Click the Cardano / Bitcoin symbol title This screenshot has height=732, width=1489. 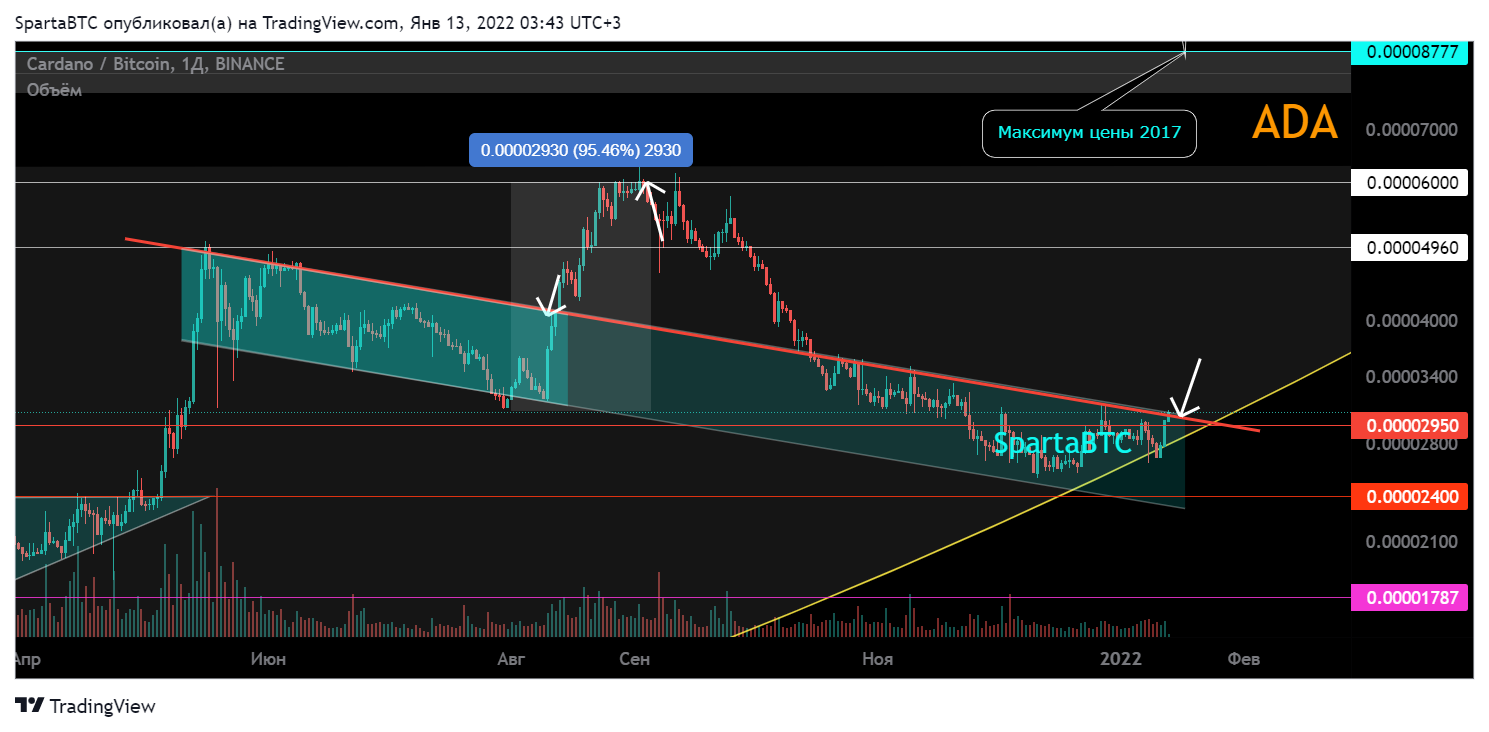[155, 64]
